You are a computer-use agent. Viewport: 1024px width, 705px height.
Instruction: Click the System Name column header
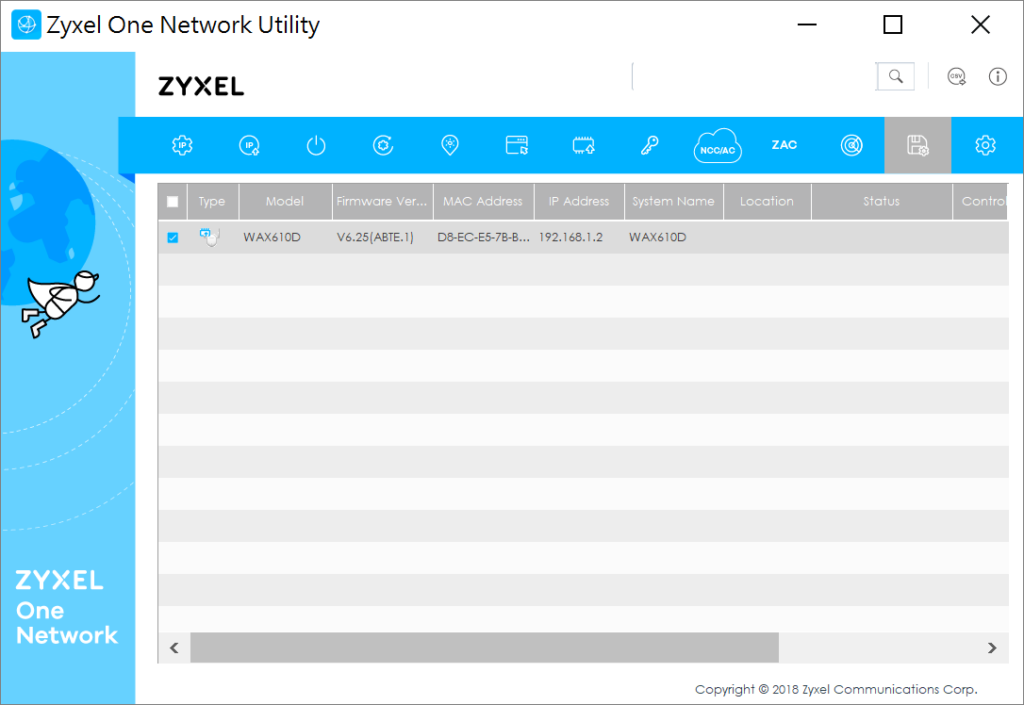coord(673,202)
